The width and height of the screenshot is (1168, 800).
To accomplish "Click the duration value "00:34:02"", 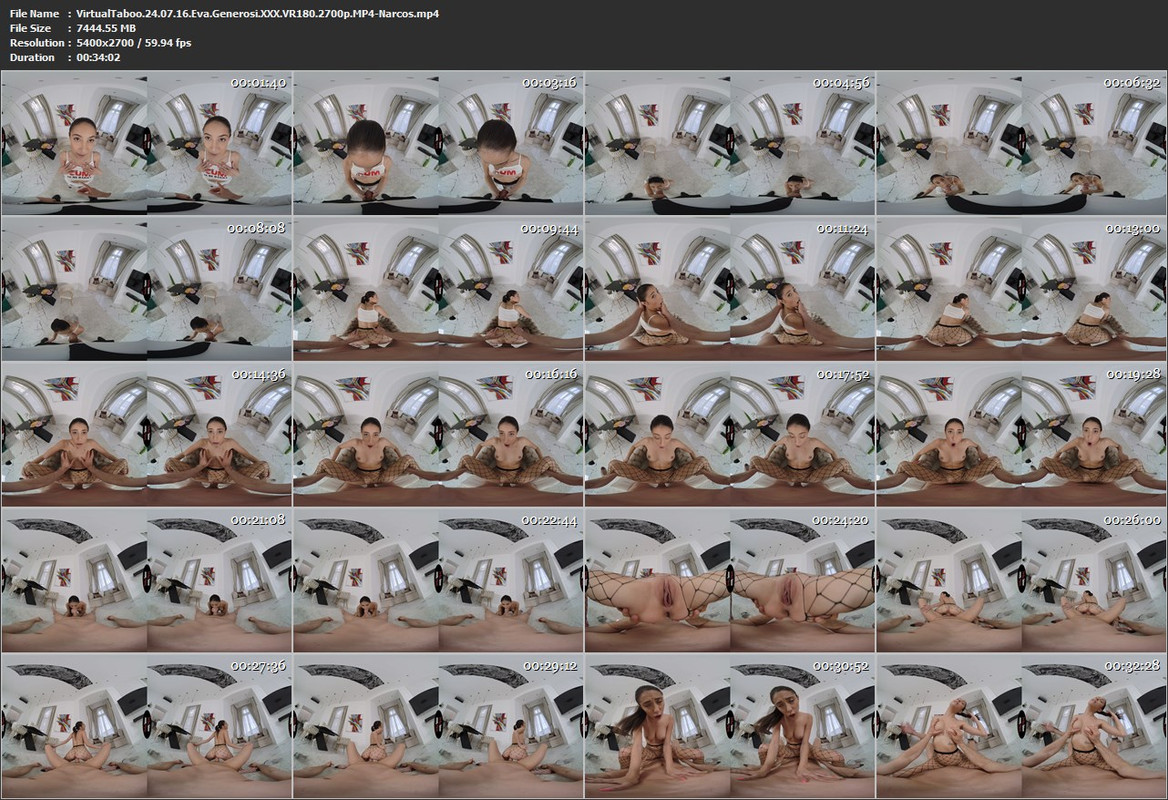I will point(98,57).
